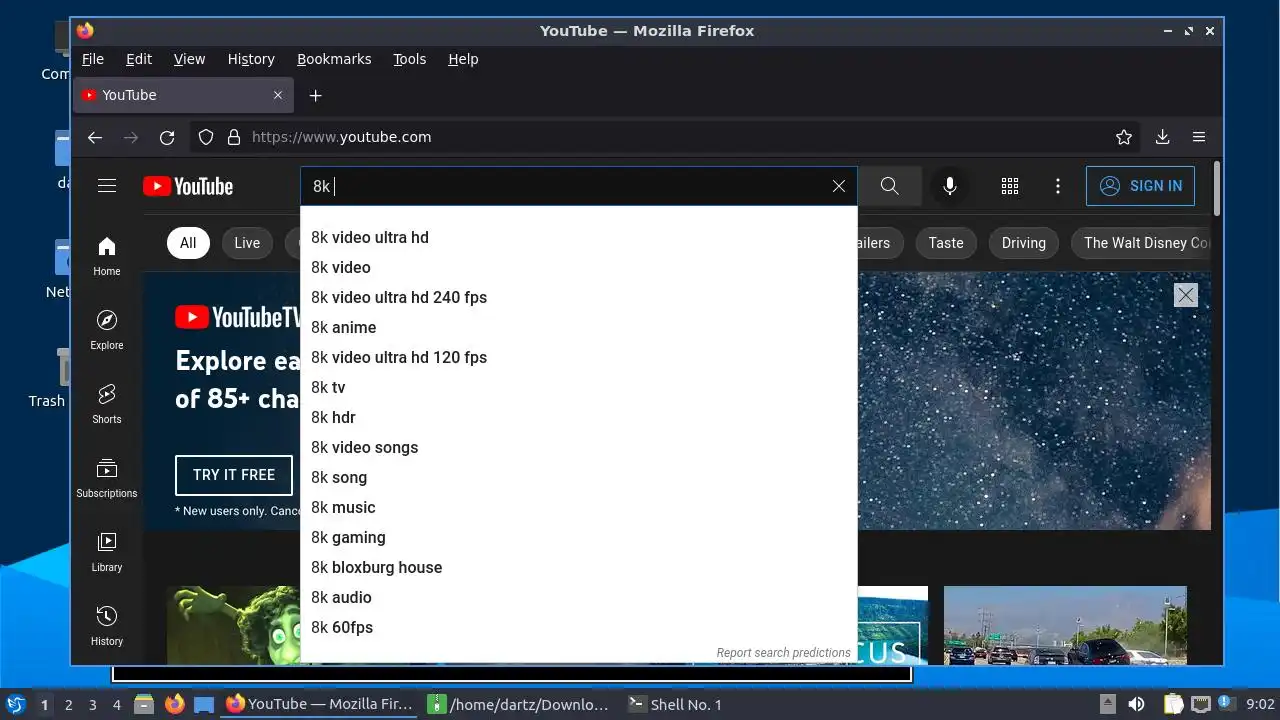The width and height of the screenshot is (1280, 720).
Task: Click the tracking protection shield icon
Action: click(206, 137)
